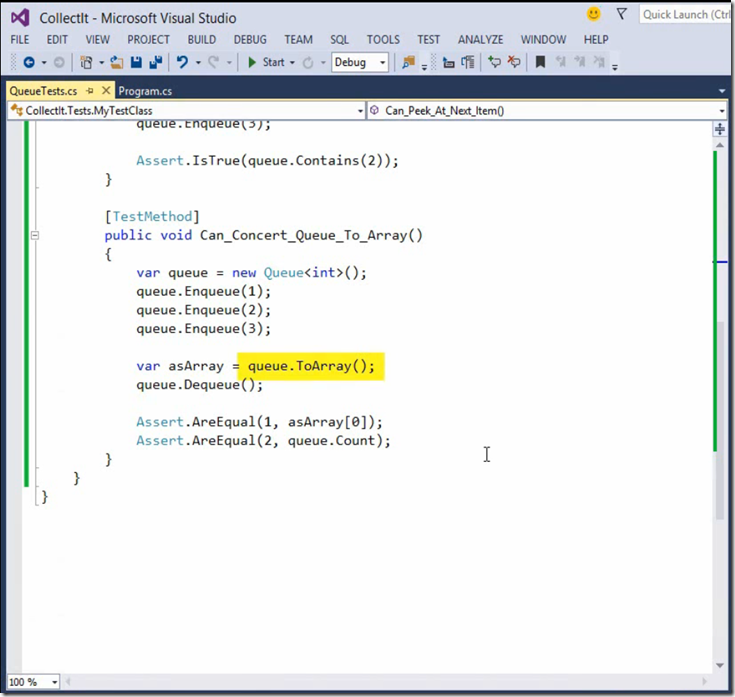
Task: Click the Navigate Forward arrow icon
Action: tap(59, 62)
